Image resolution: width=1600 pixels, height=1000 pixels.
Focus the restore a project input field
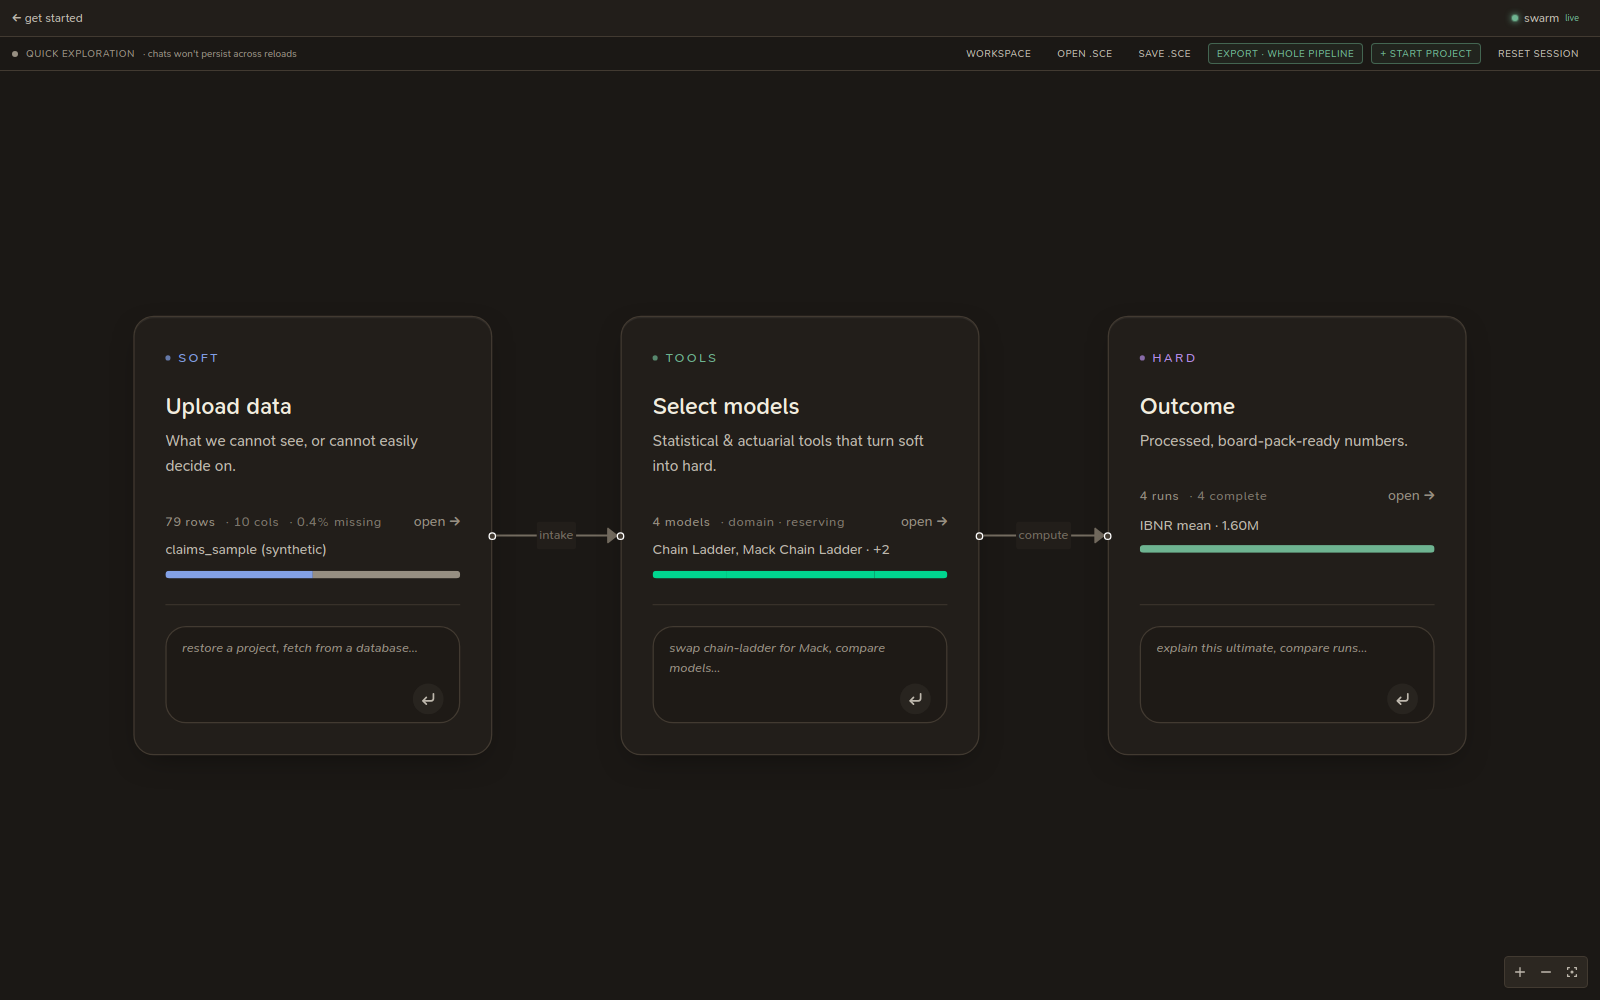(312, 675)
